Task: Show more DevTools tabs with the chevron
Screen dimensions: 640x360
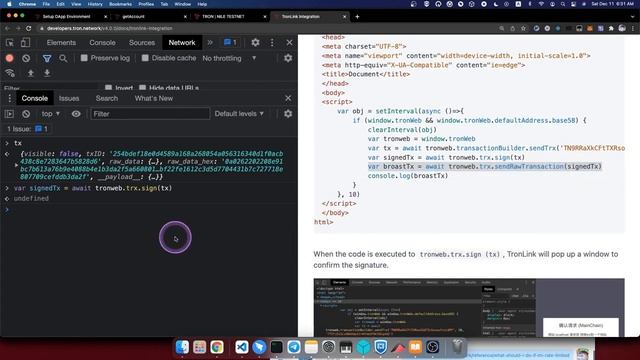Action: pos(210,42)
